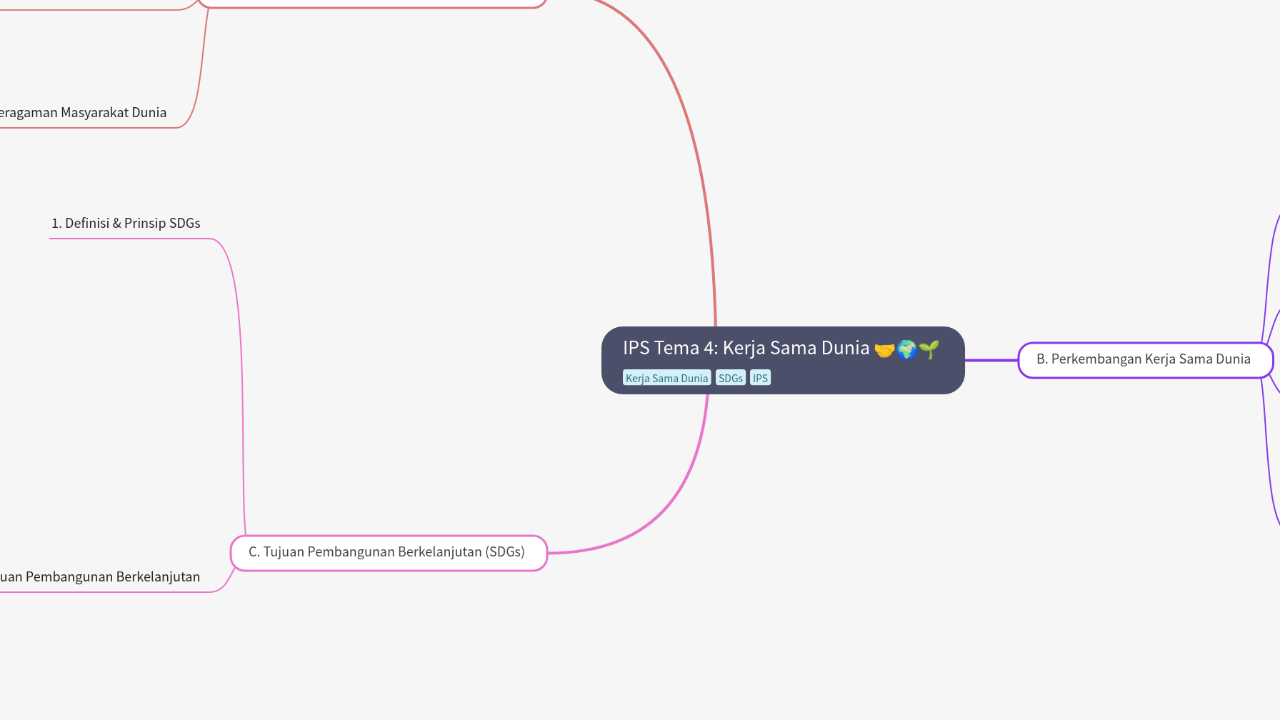Click the 'IPS' tag on central node

tap(761, 378)
